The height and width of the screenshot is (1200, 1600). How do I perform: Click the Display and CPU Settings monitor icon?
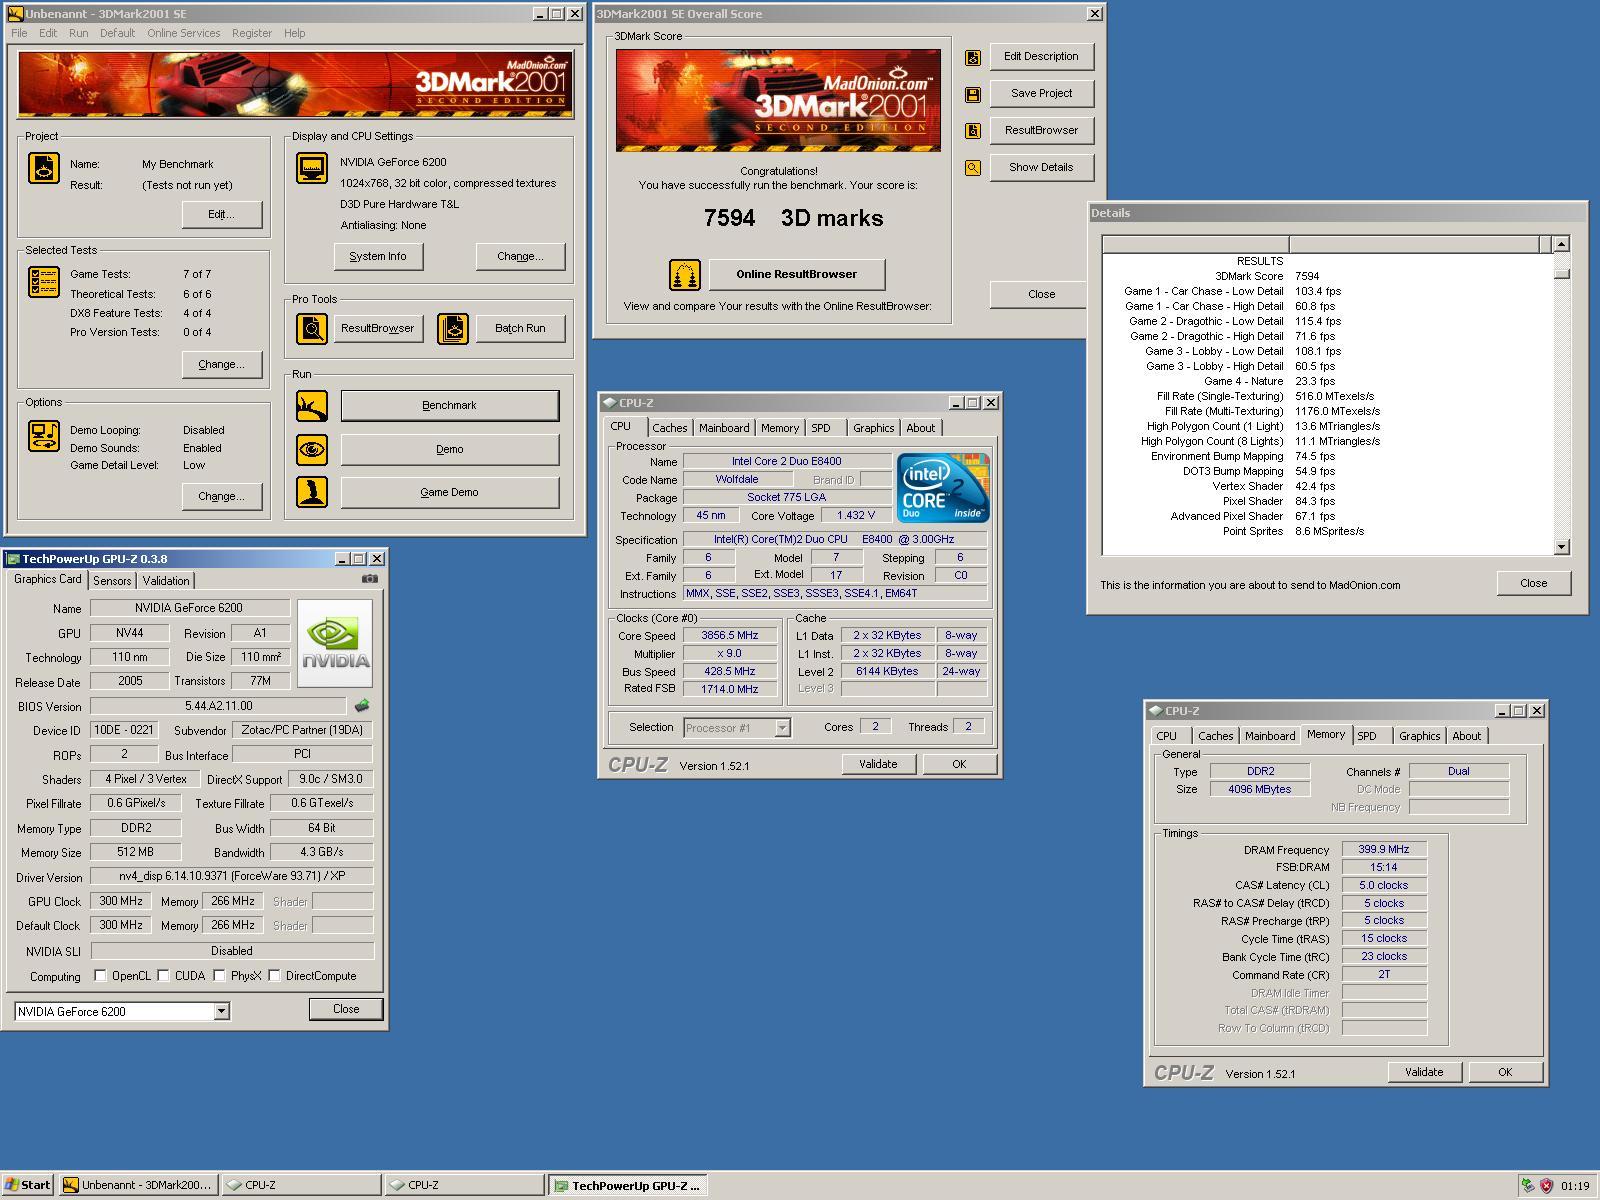click(x=311, y=168)
